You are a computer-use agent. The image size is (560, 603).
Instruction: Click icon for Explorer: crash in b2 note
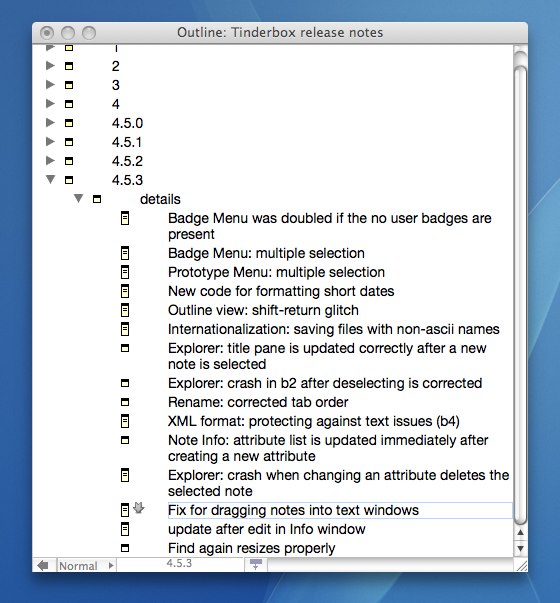pos(125,383)
